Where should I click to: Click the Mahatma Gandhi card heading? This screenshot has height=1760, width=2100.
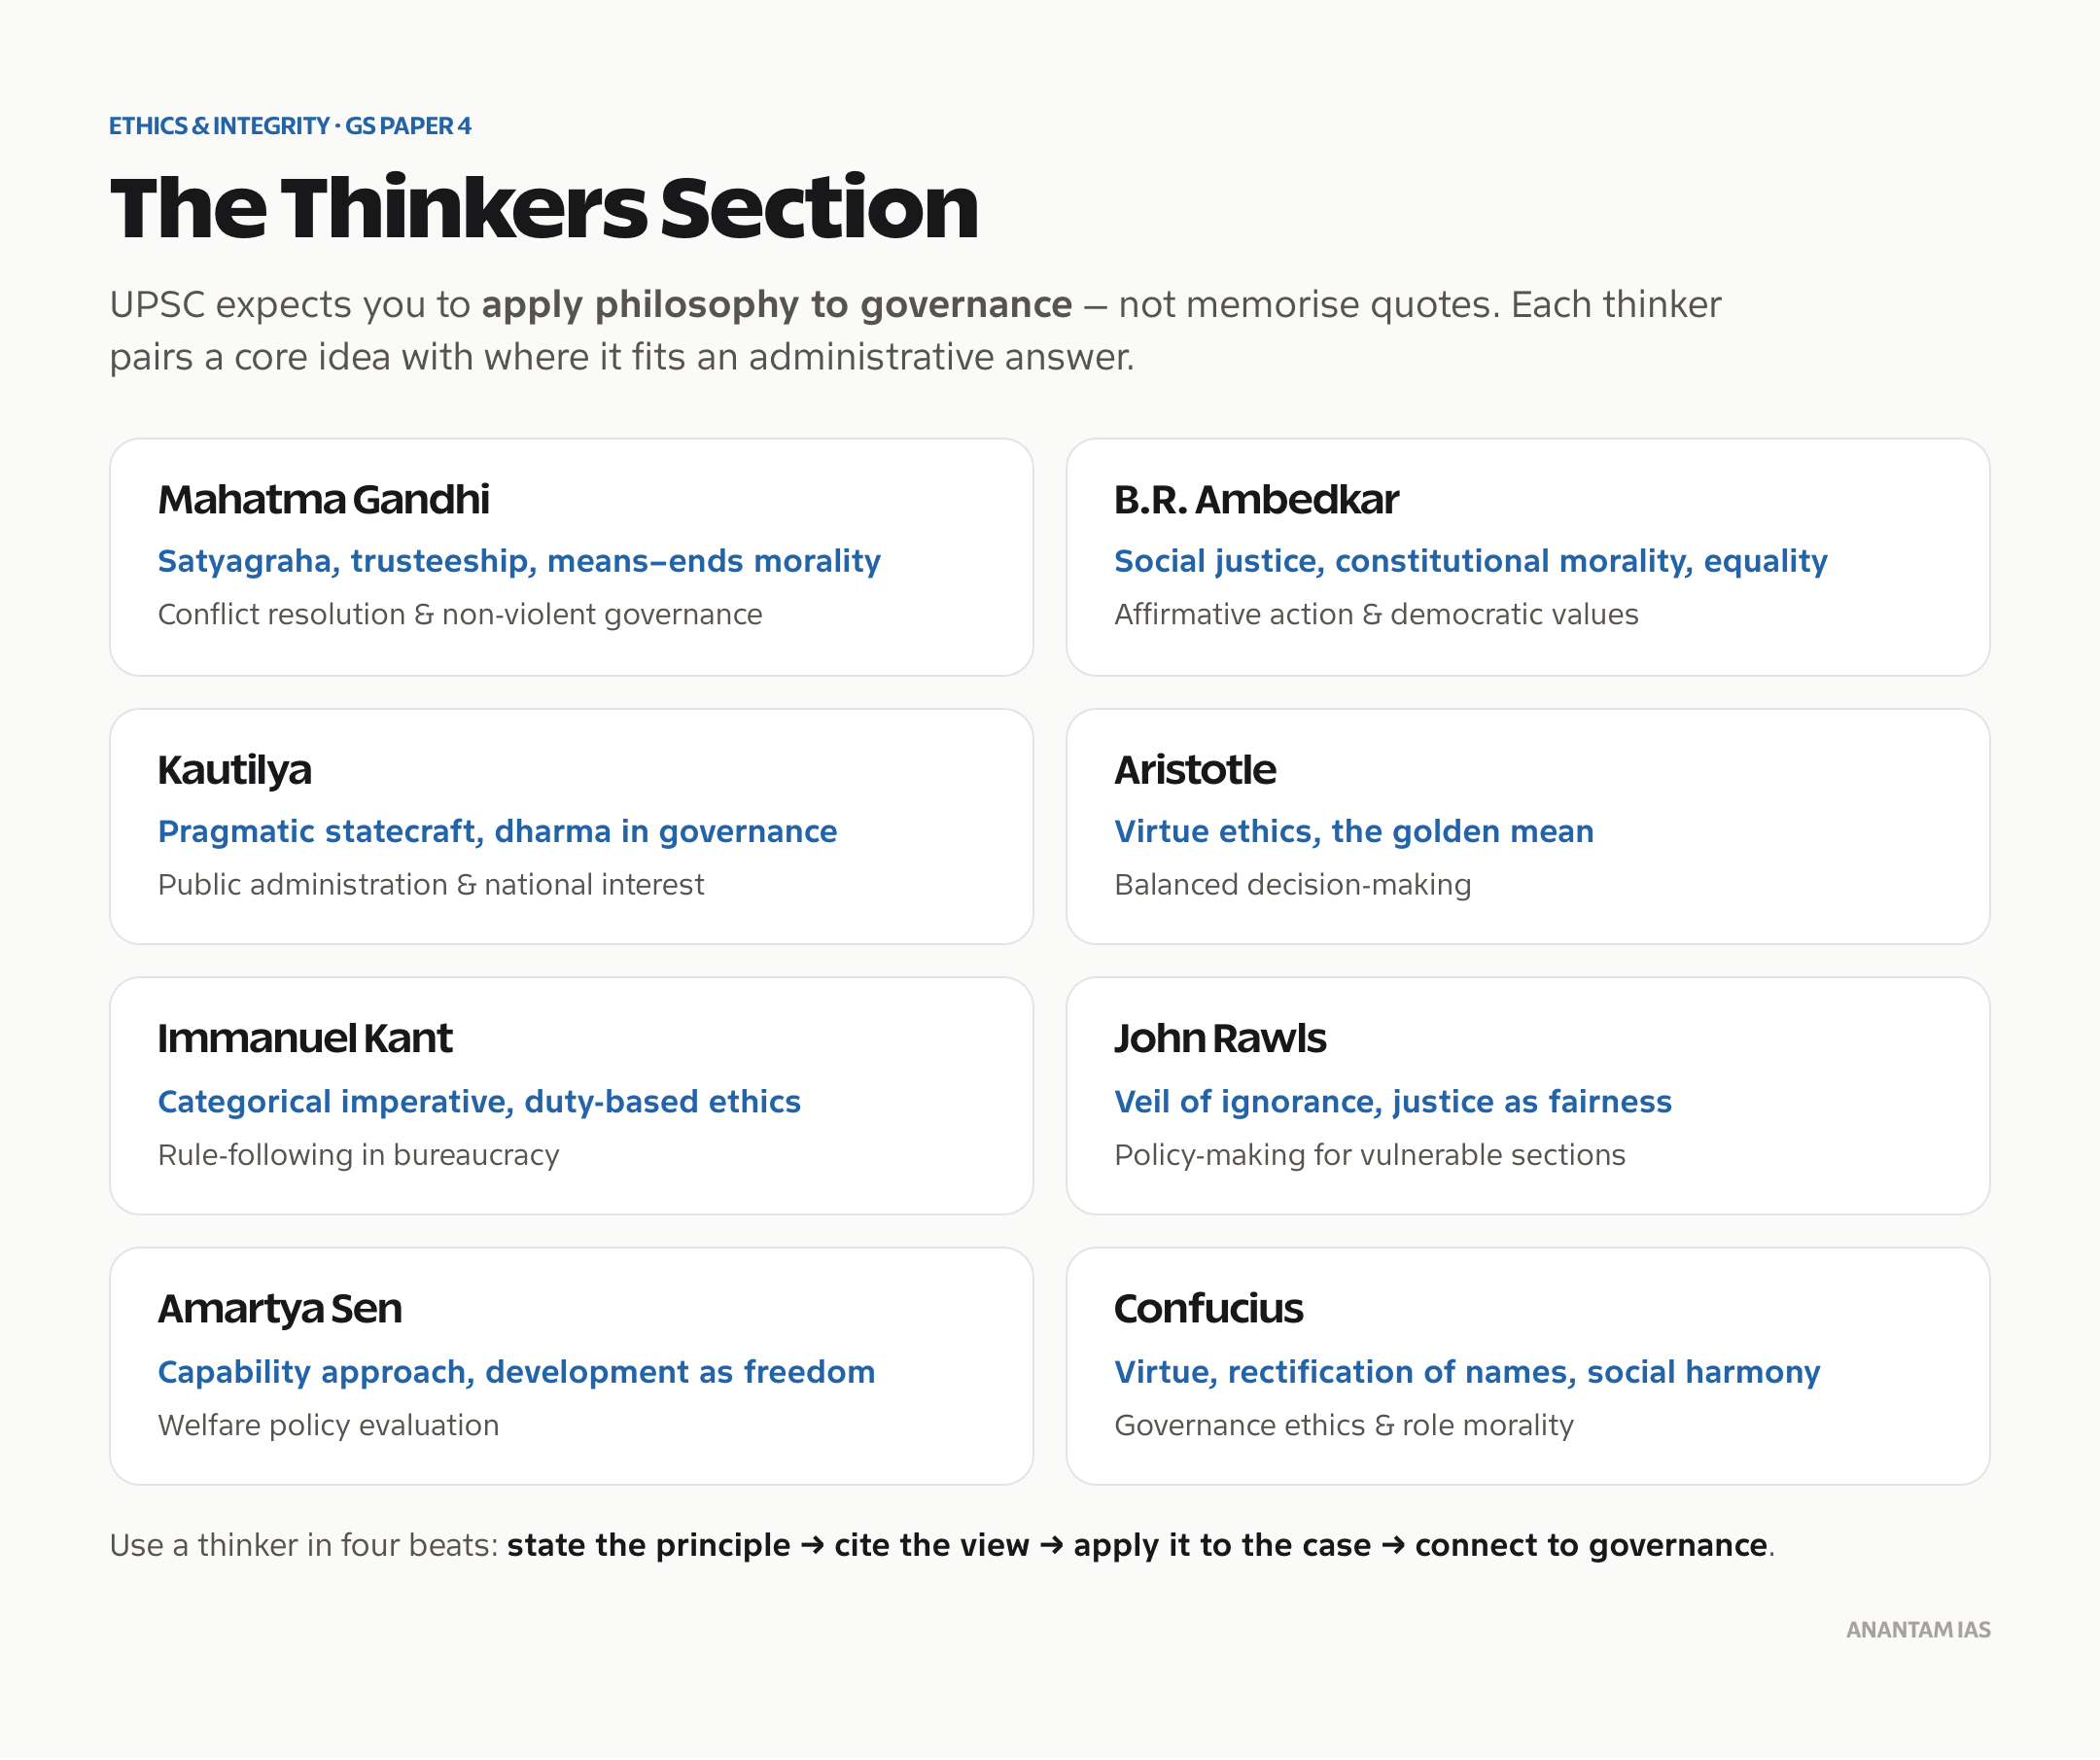click(x=324, y=500)
